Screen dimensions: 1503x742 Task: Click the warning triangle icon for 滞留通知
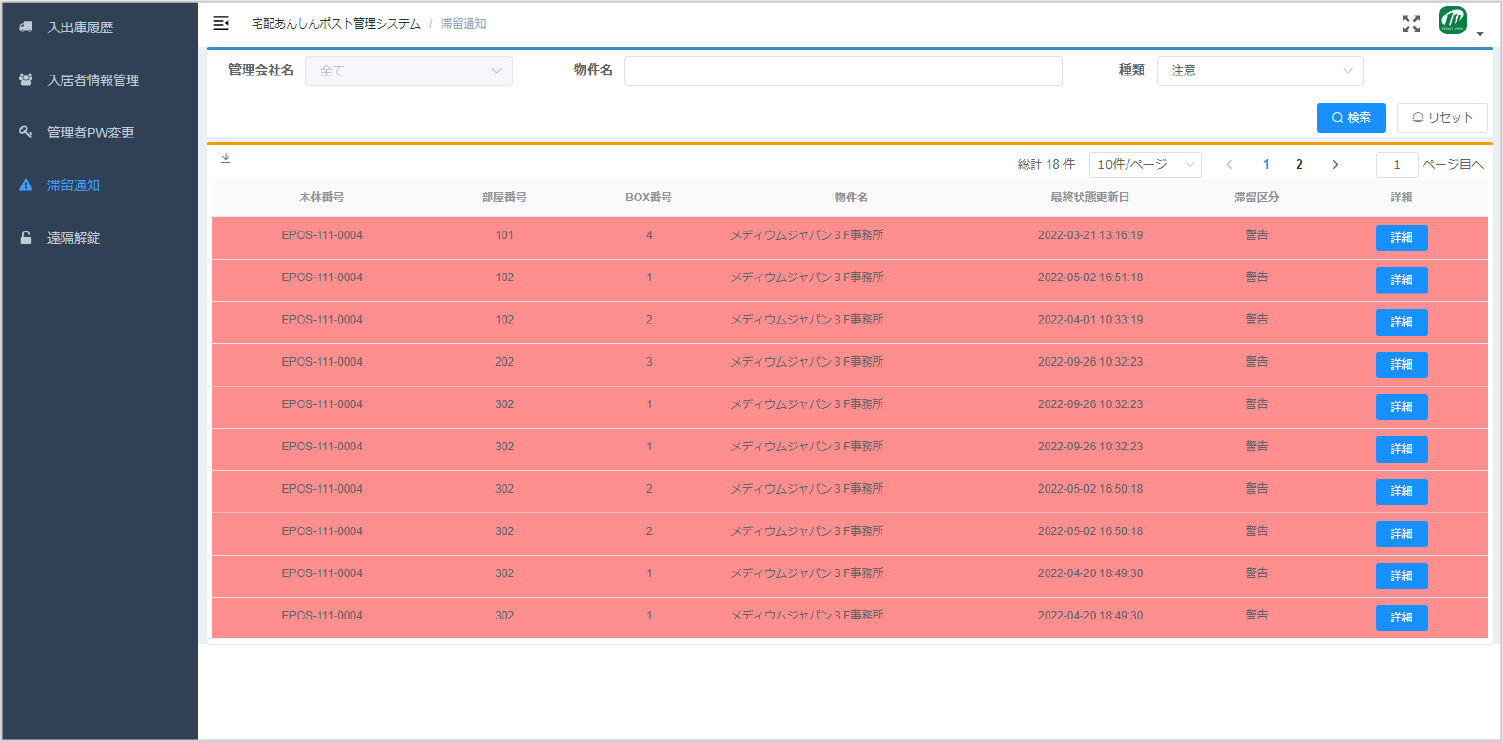pos(26,185)
